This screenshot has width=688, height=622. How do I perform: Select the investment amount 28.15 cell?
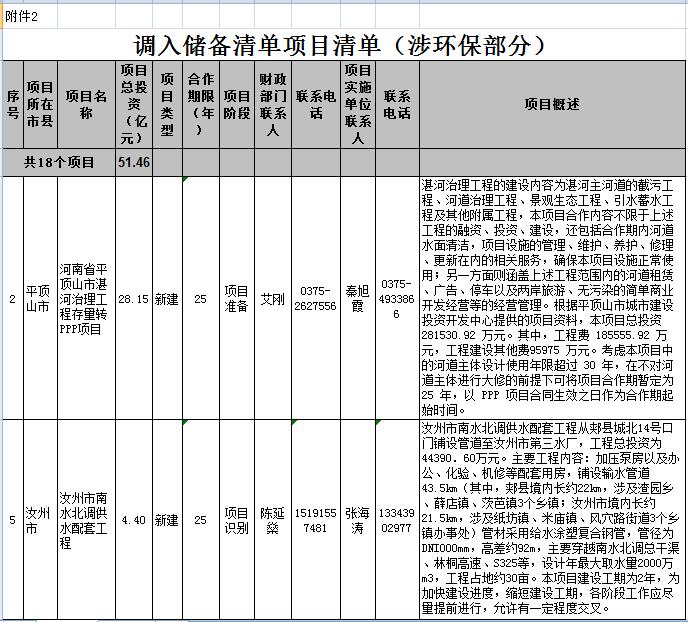pos(134,299)
